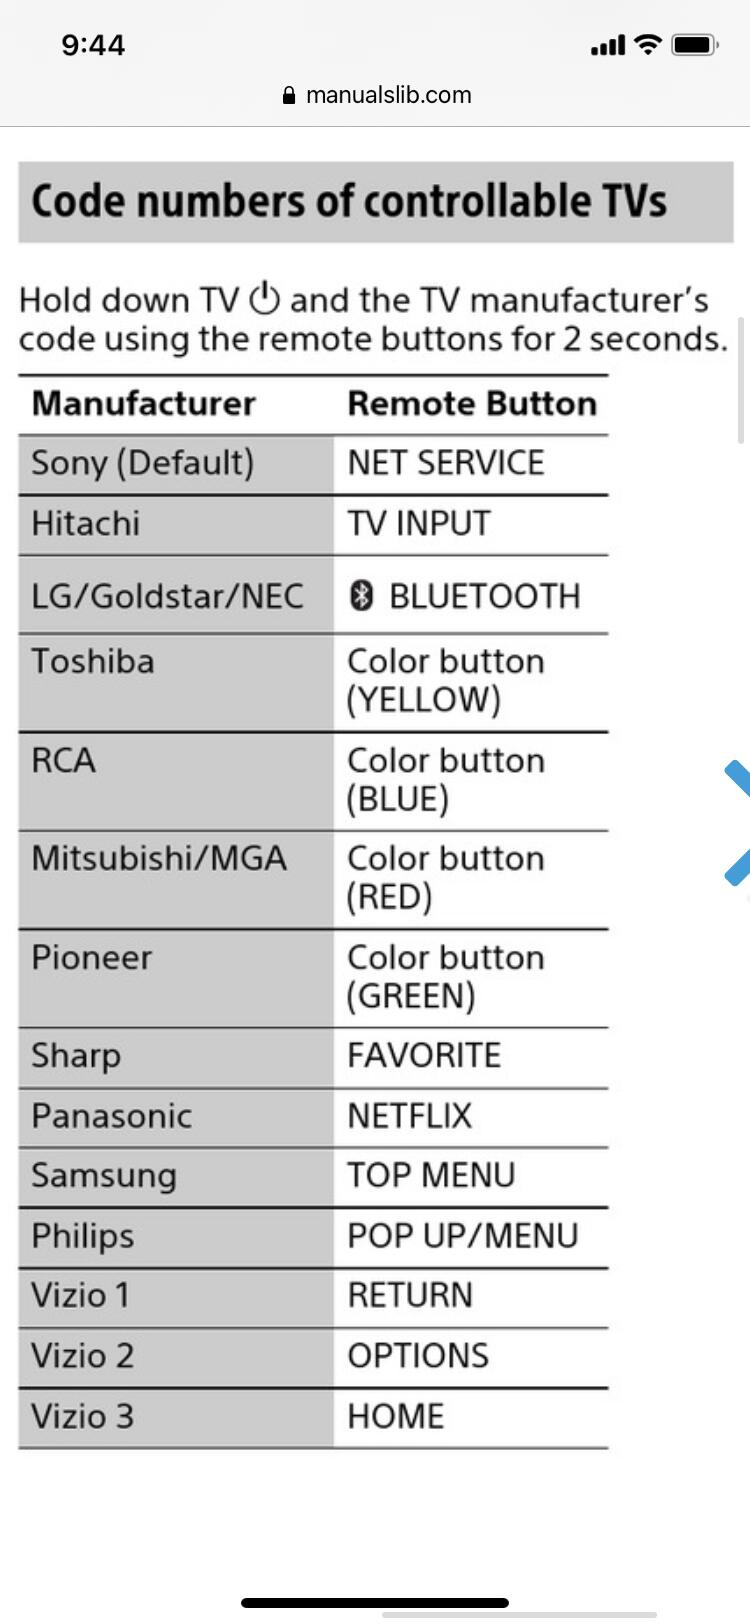The height and width of the screenshot is (1624, 750).
Task: Tap the 'Manufacturer' column header
Action: click(144, 404)
